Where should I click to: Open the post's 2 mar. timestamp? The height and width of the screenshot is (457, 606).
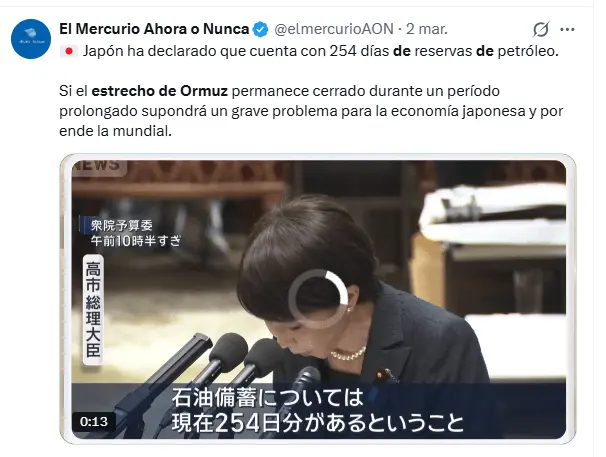(x=427, y=29)
